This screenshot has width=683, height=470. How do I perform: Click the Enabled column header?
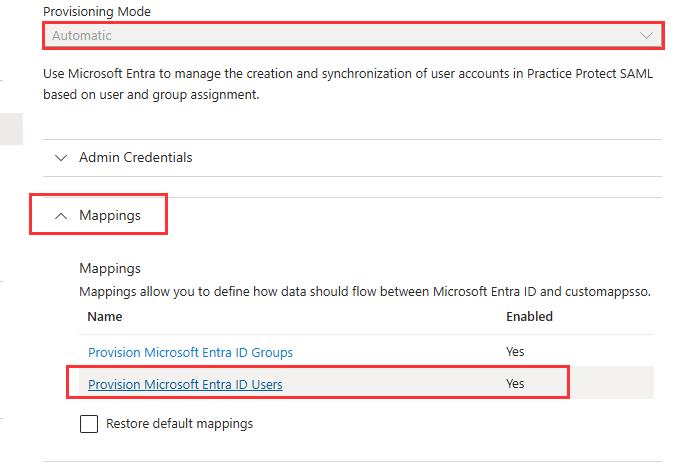pyautogui.click(x=529, y=317)
